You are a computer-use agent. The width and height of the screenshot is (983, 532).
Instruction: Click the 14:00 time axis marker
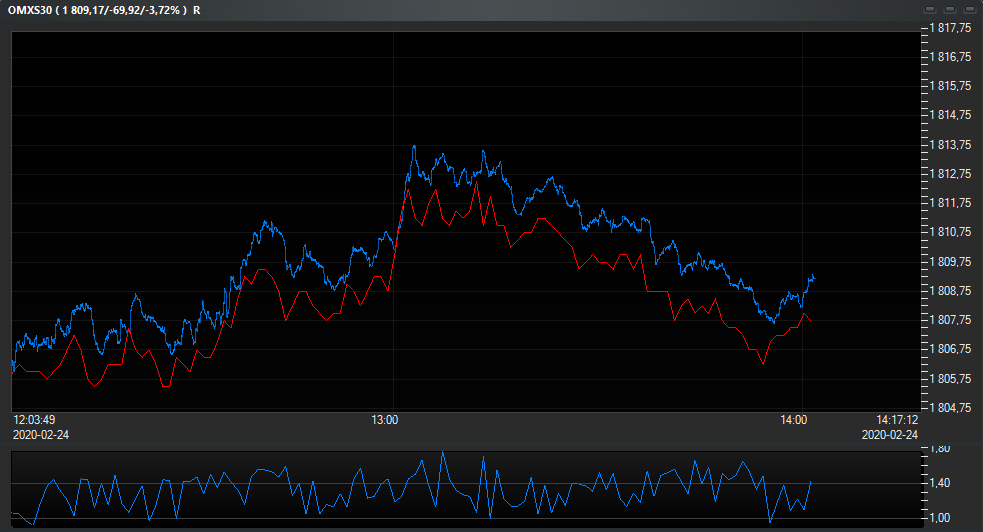click(794, 420)
